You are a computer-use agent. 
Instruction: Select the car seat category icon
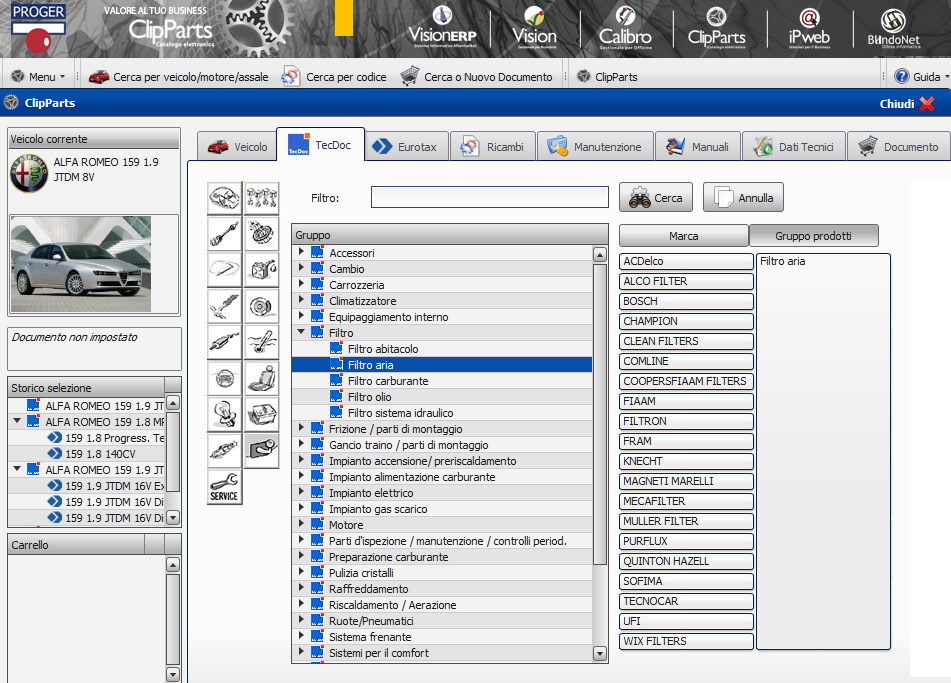pos(262,379)
